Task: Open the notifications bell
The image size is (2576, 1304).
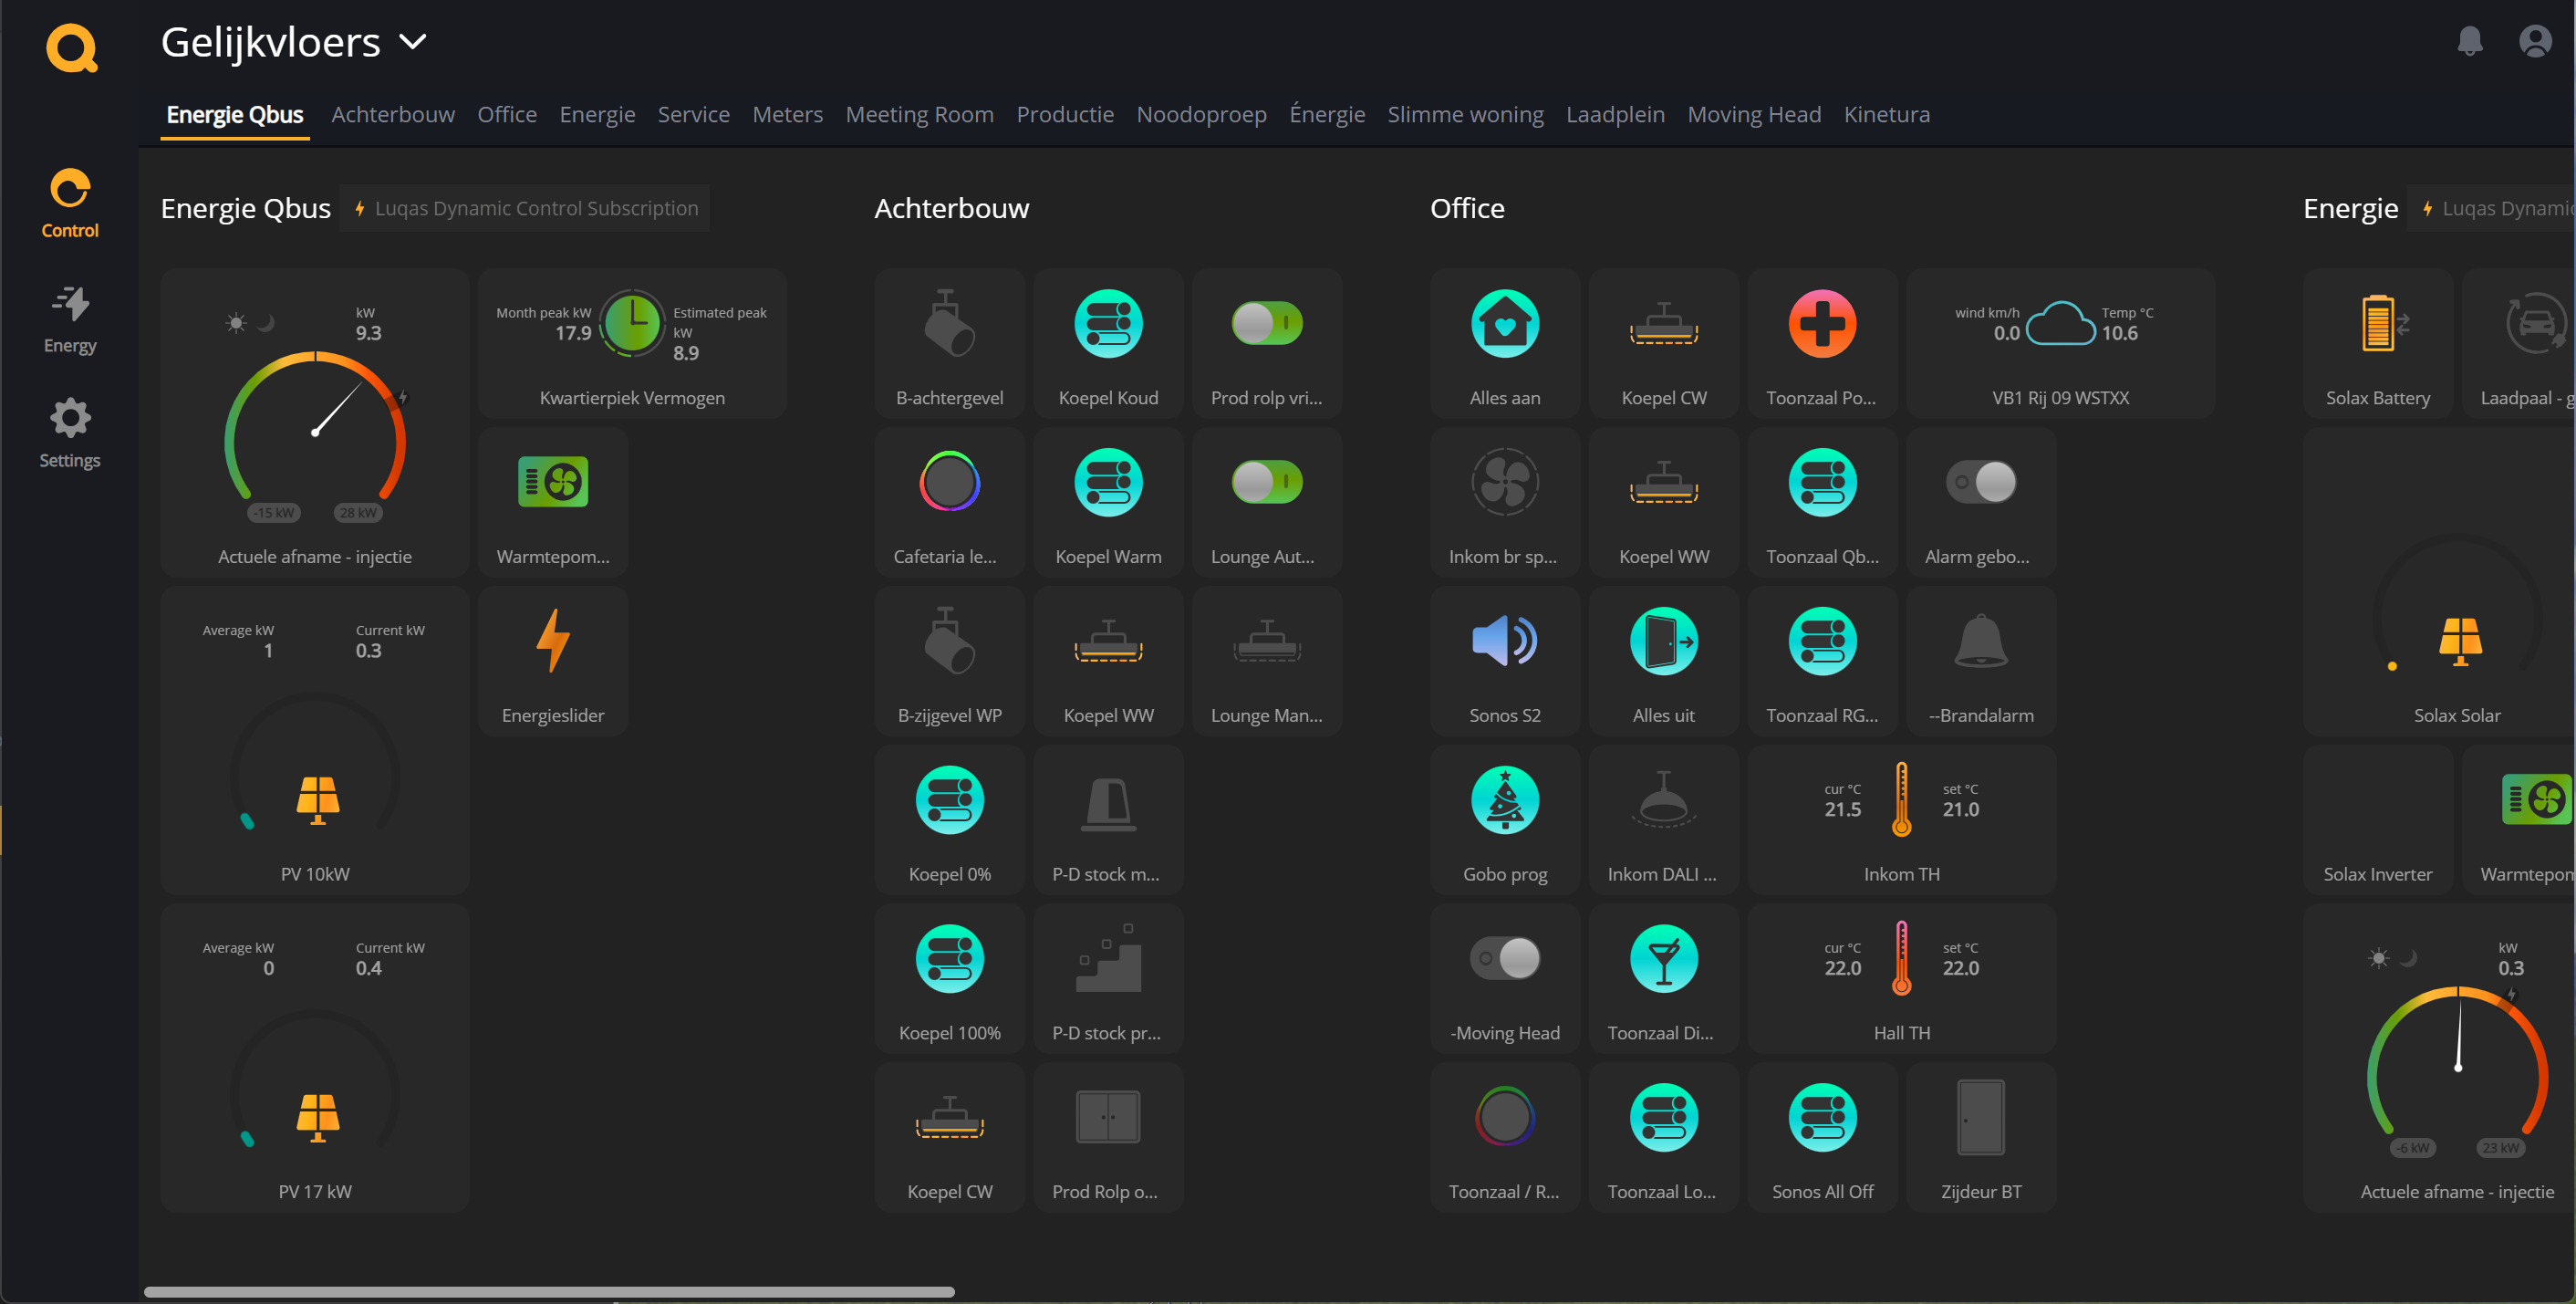Action: click(x=2469, y=41)
